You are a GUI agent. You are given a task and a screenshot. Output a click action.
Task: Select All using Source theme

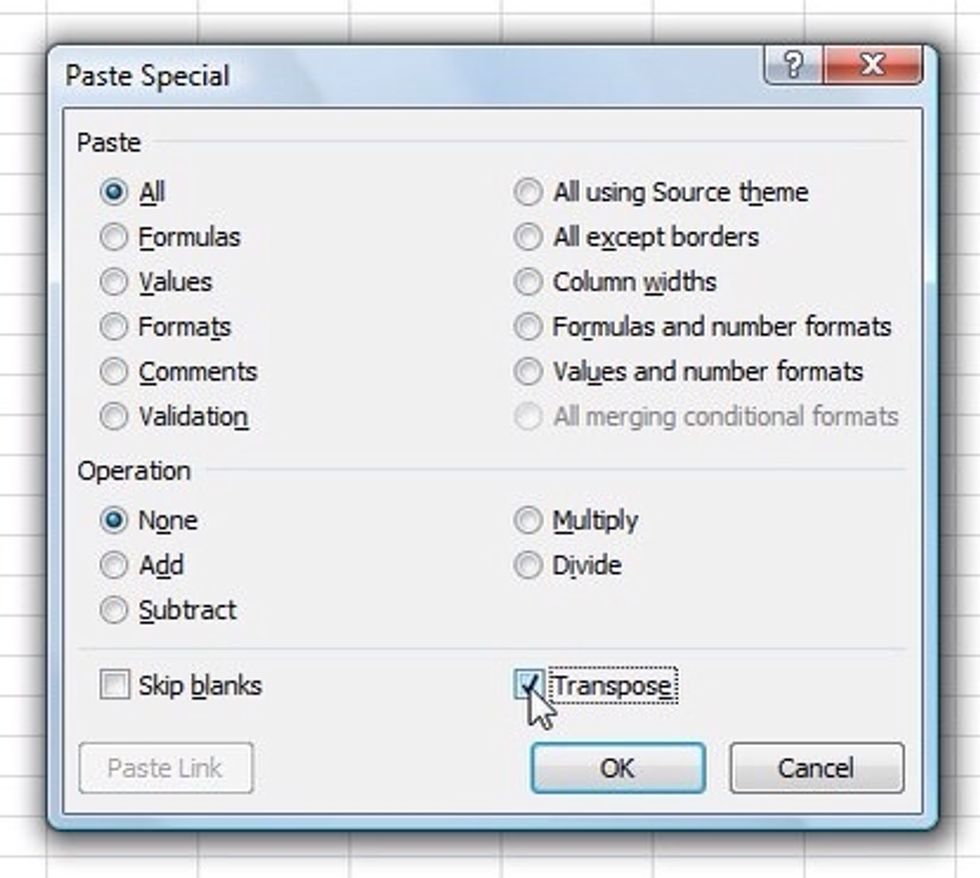tap(528, 192)
